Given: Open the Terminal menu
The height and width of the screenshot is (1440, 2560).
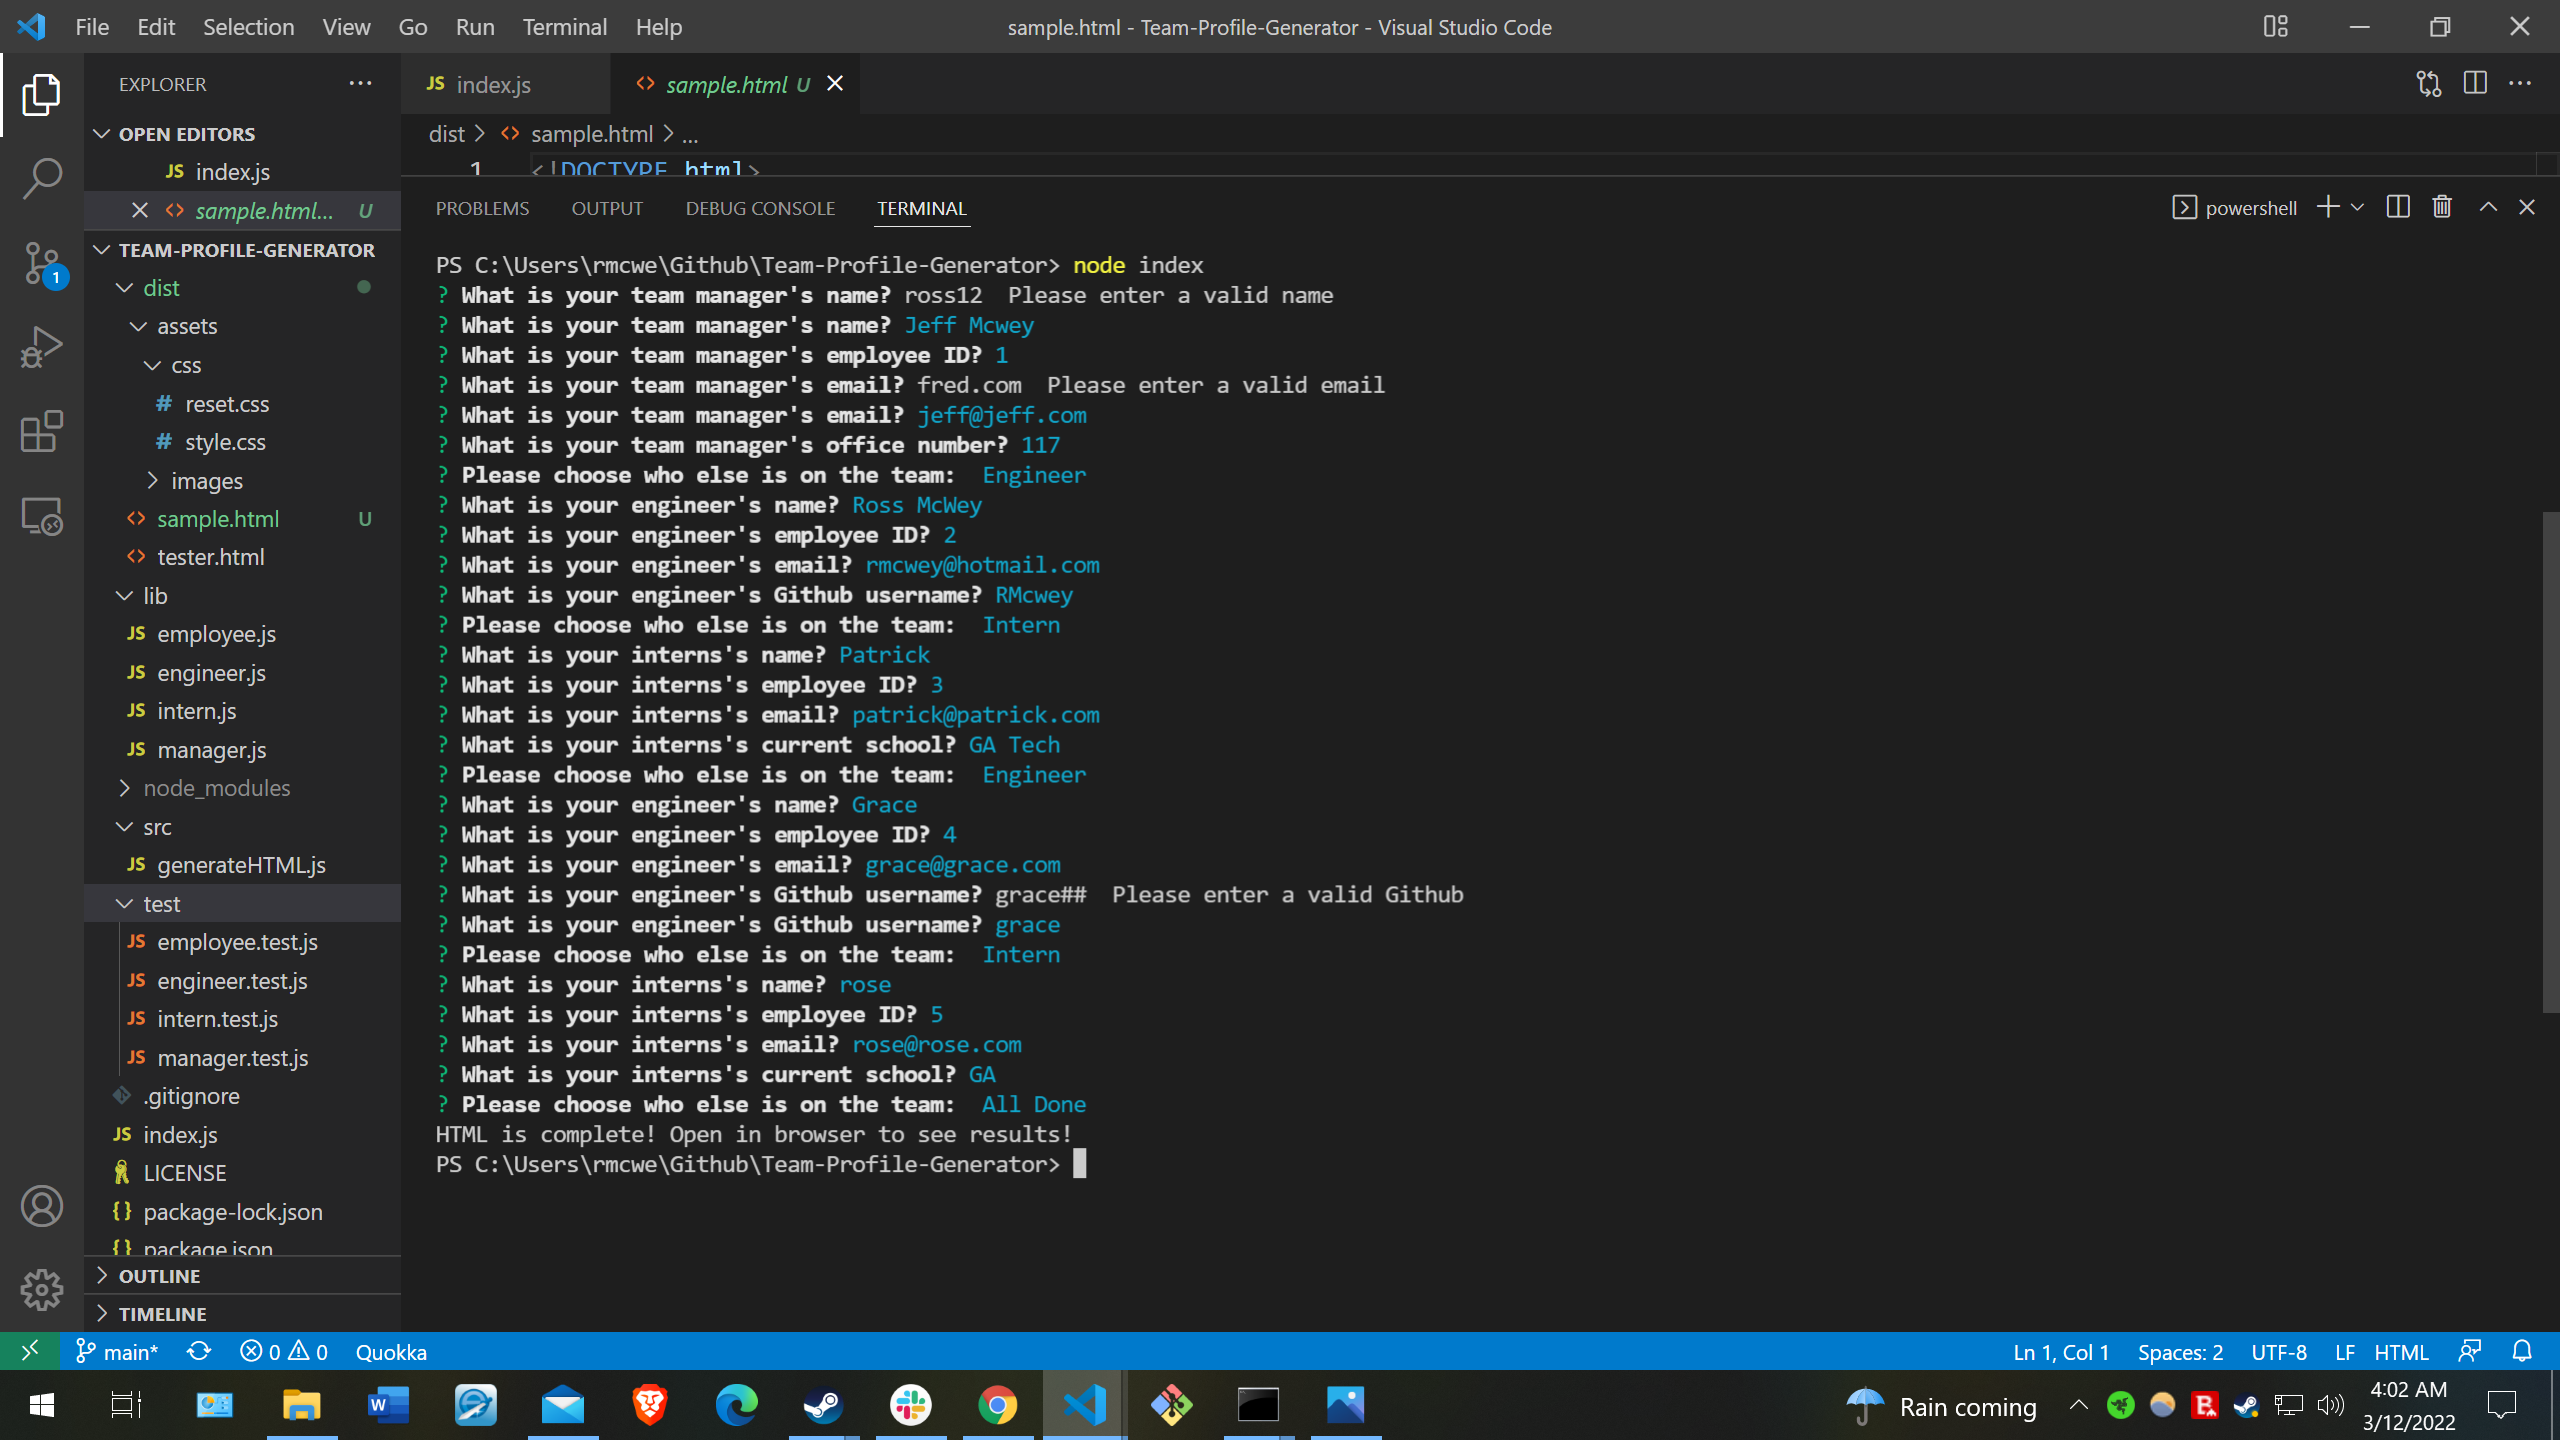Looking at the screenshot, I should pos(564,27).
